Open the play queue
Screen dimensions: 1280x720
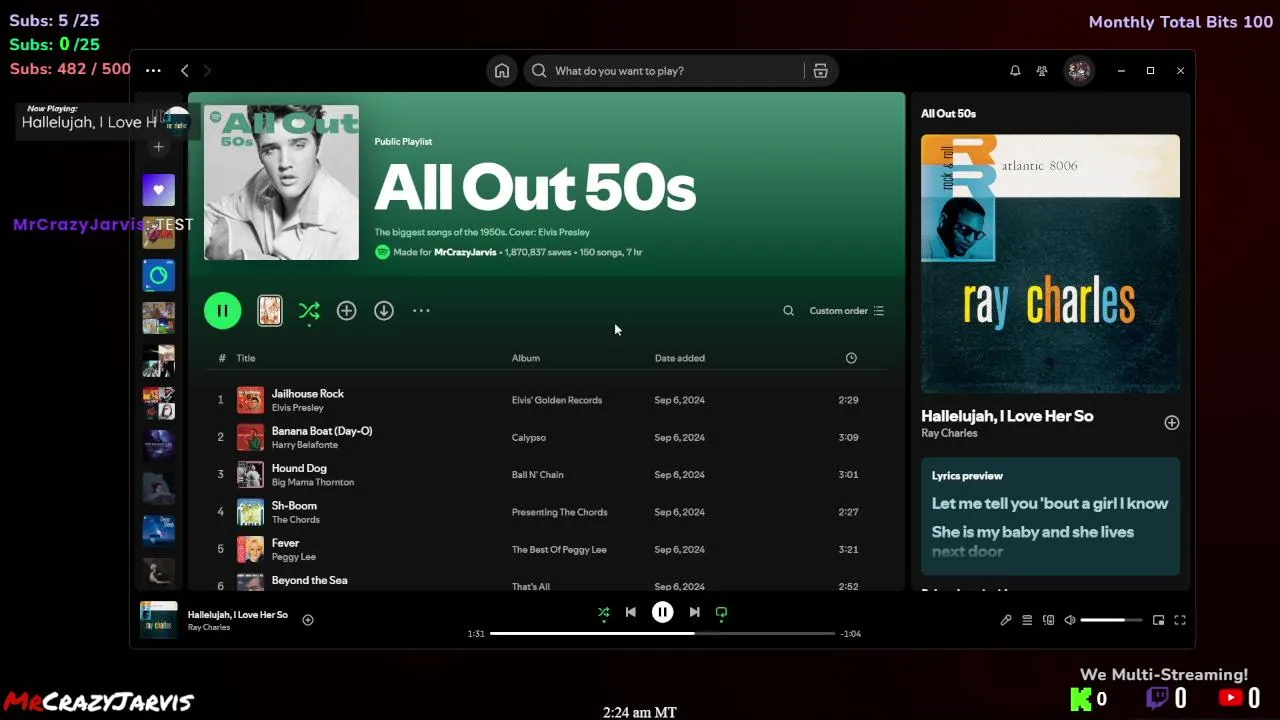tap(1027, 620)
